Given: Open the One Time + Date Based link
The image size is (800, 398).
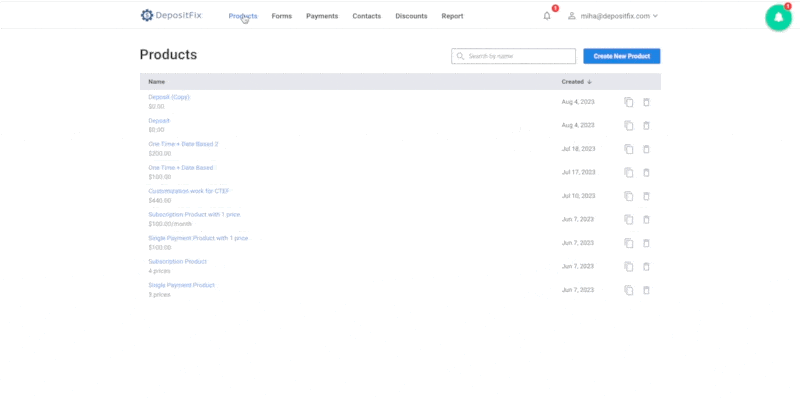Looking at the screenshot, I should [181, 167].
